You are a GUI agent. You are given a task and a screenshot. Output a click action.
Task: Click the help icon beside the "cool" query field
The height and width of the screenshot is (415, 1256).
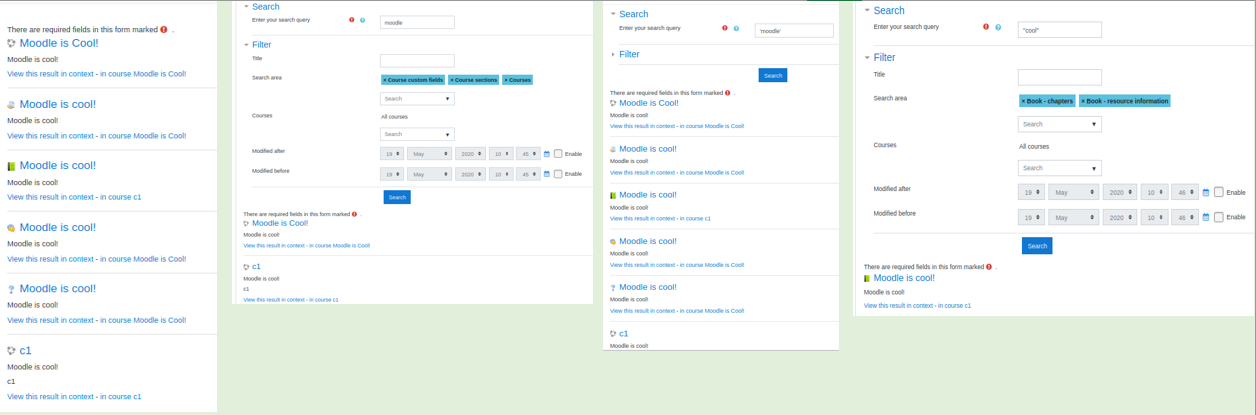click(x=998, y=27)
